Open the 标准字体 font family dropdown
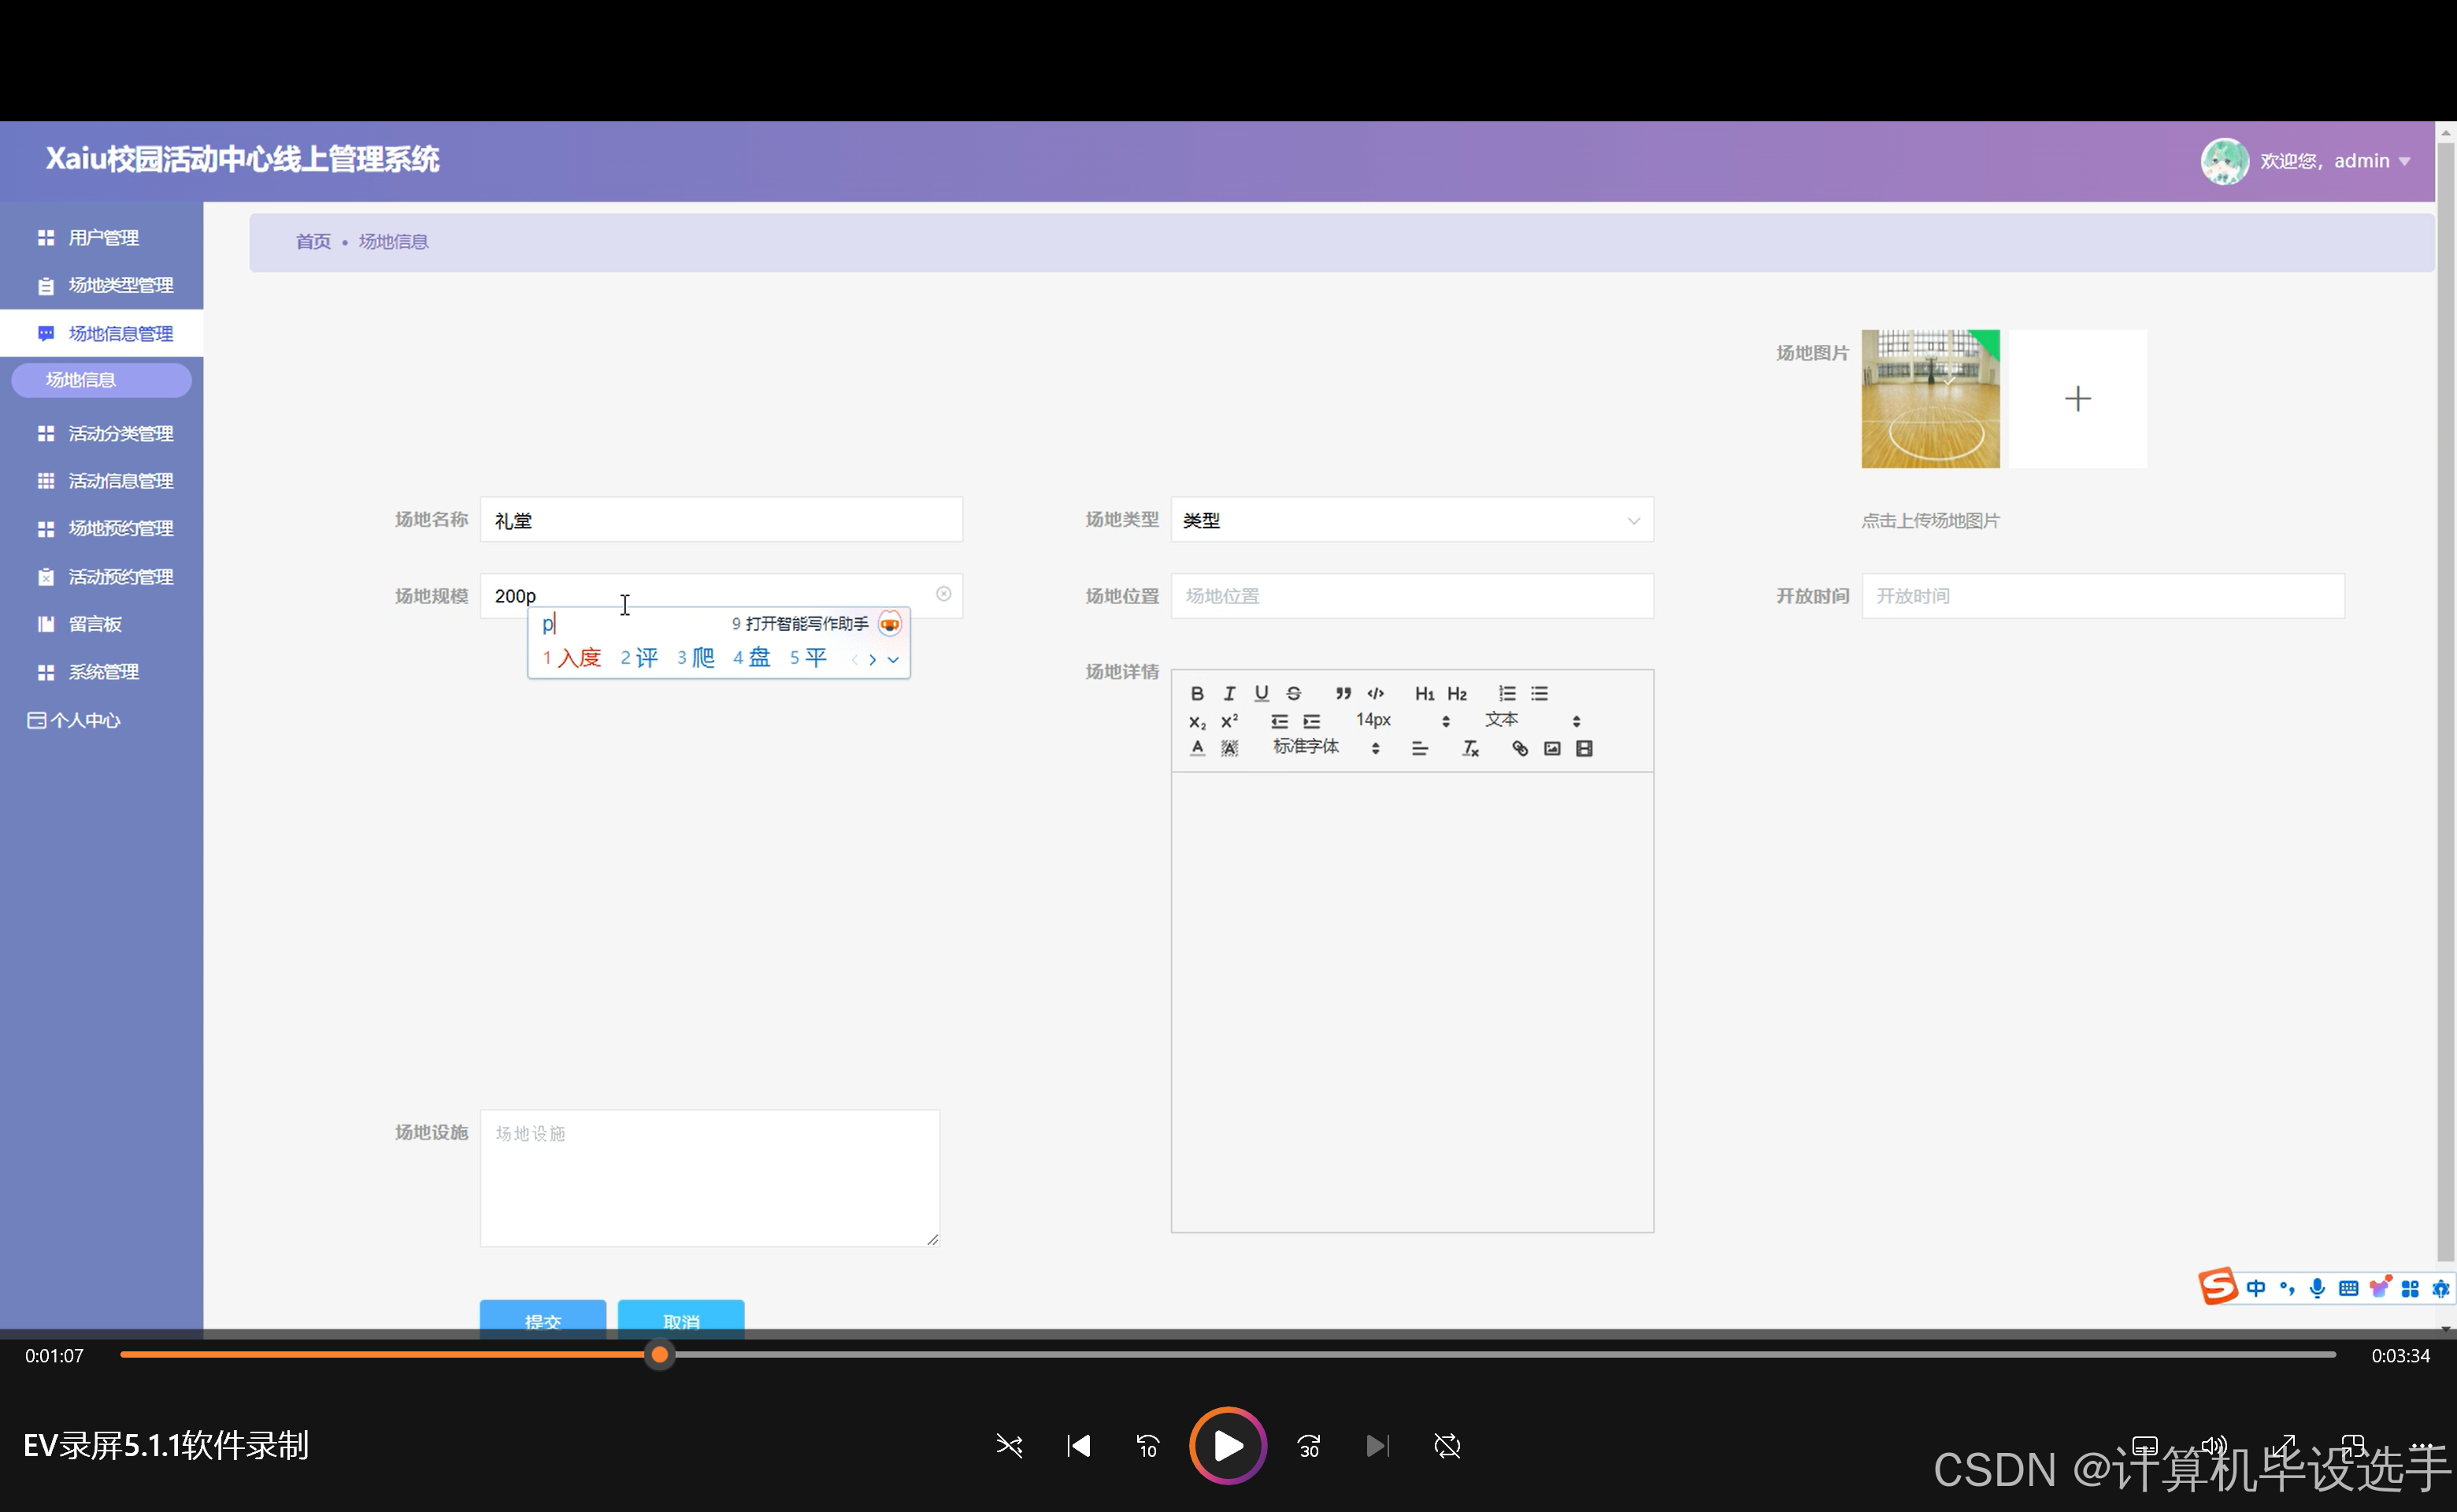 (x=1325, y=747)
